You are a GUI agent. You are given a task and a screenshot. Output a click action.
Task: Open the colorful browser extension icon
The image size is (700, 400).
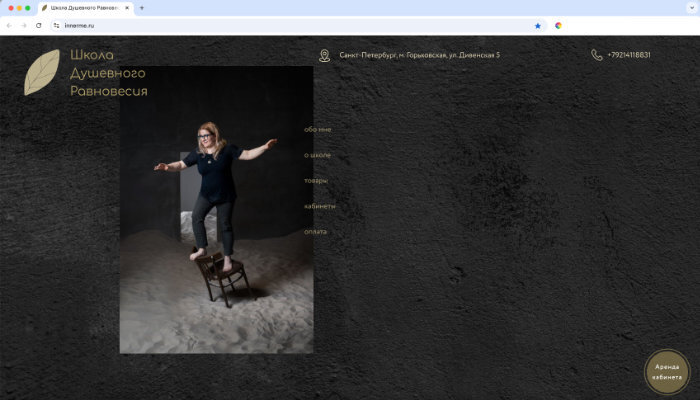[x=558, y=26]
